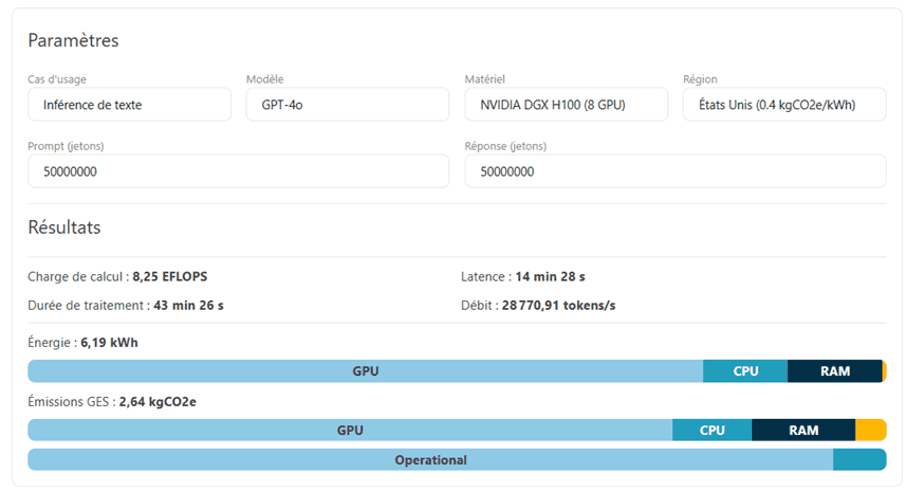Select RAM segment in the Énergie bar
This screenshot has height=492, width=908.
834,371
